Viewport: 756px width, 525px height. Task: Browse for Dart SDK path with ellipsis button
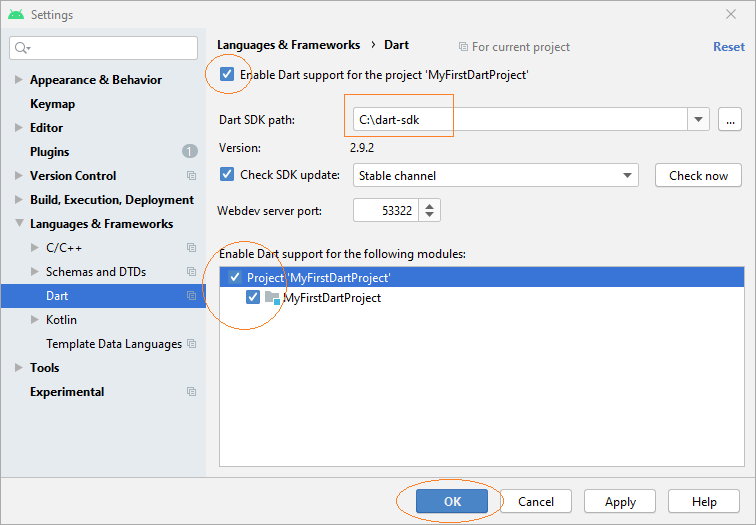(730, 120)
